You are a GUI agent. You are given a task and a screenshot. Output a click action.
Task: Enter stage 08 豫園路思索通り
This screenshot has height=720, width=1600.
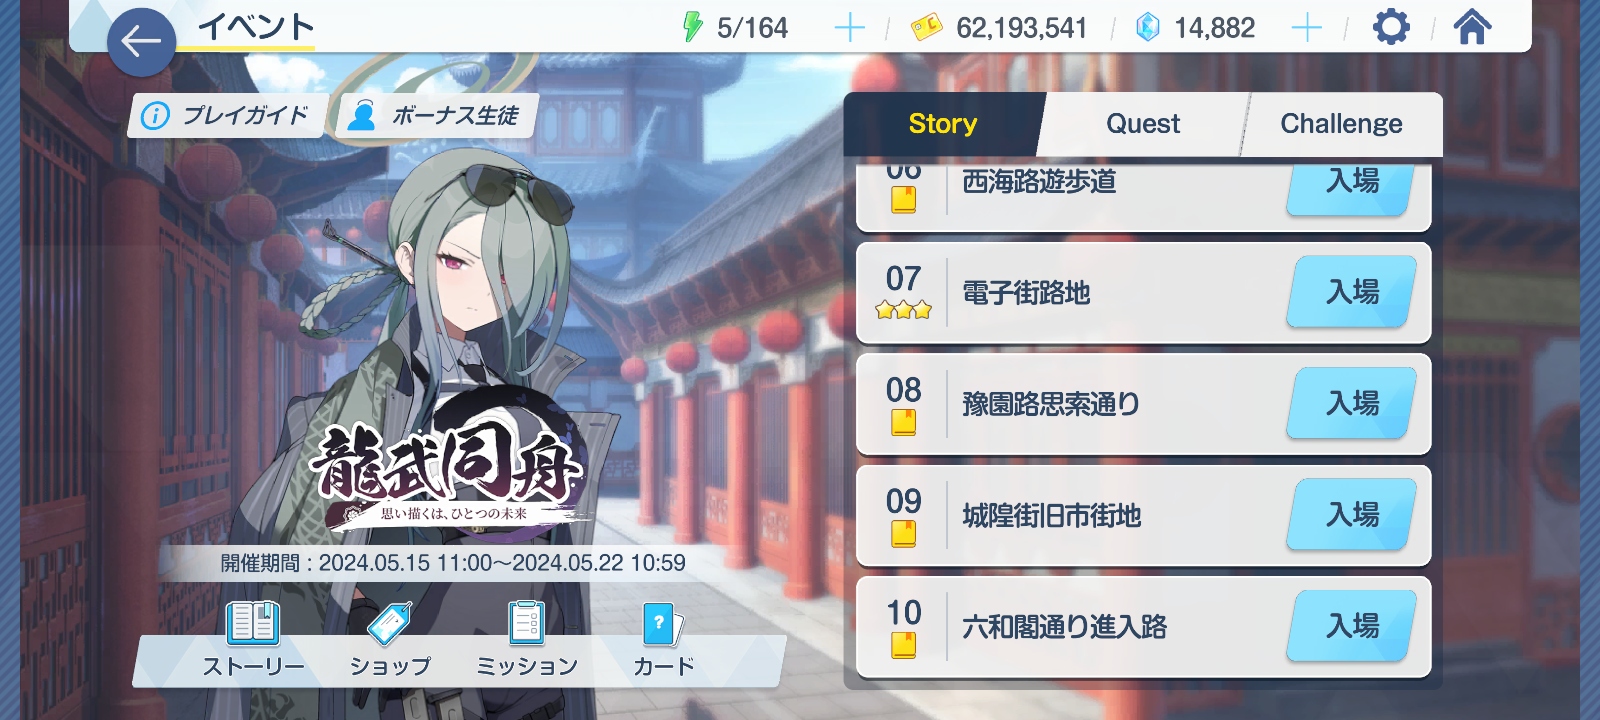1352,403
